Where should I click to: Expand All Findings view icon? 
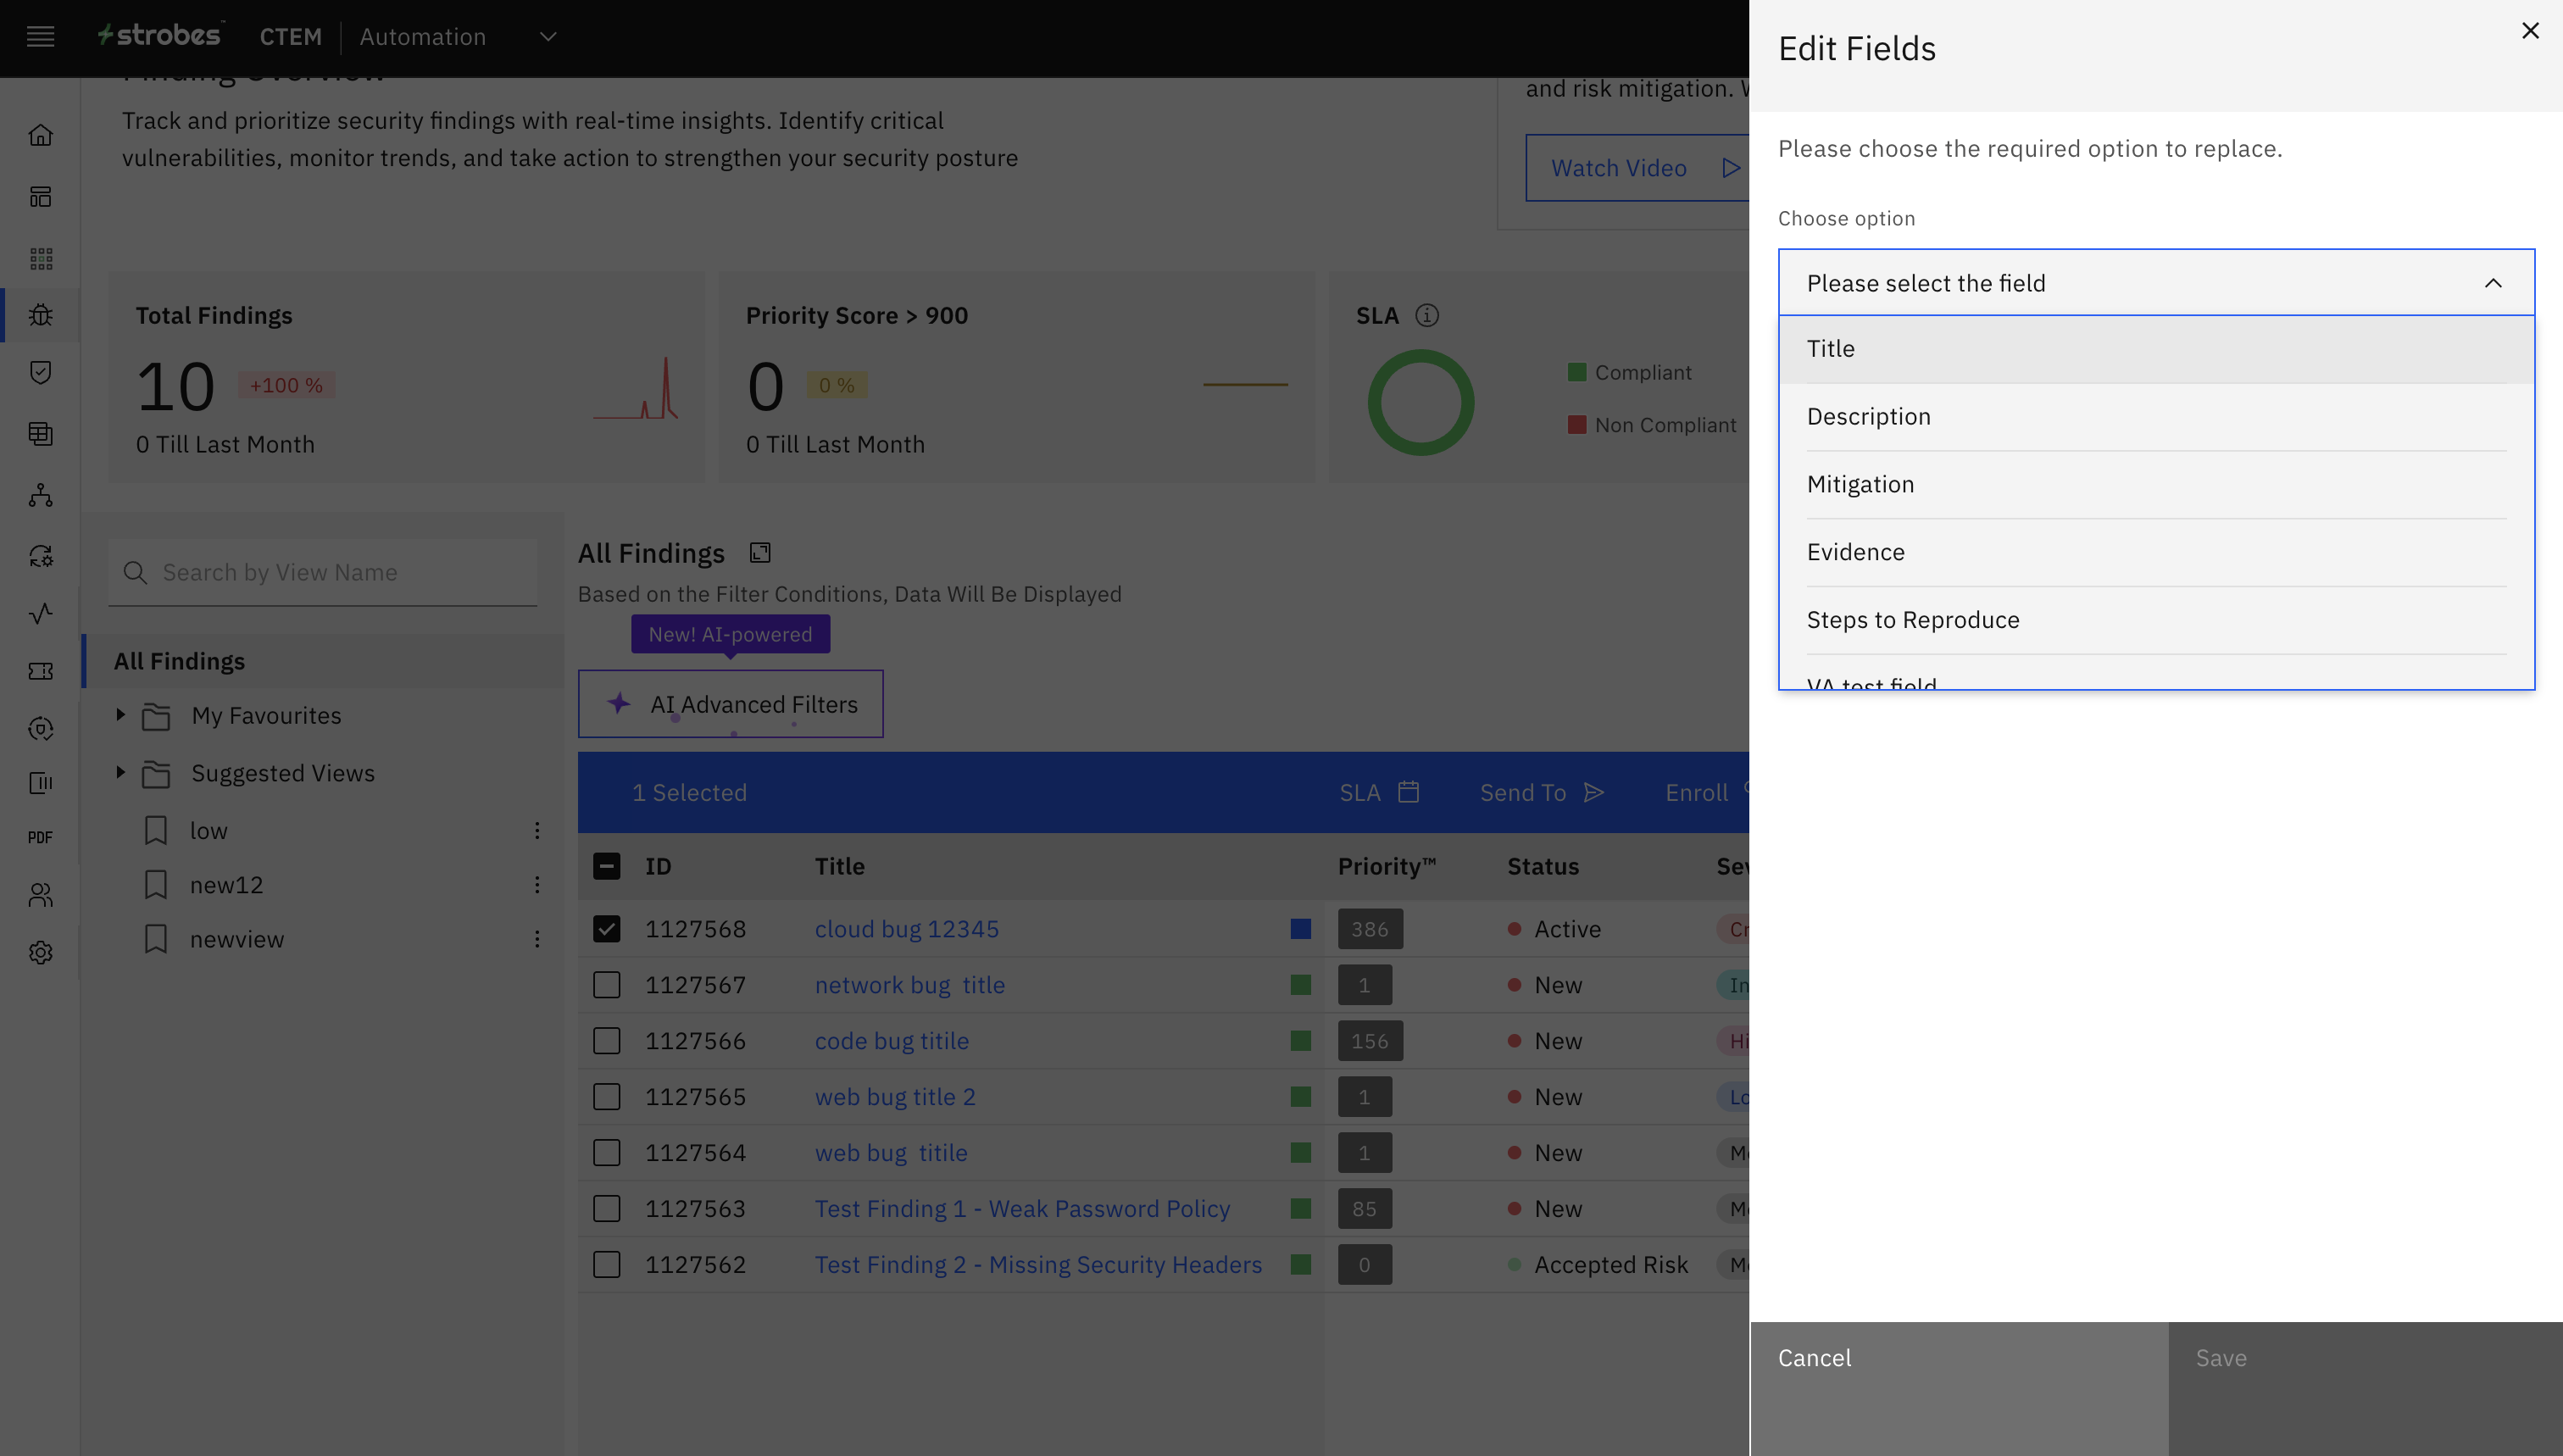760,553
